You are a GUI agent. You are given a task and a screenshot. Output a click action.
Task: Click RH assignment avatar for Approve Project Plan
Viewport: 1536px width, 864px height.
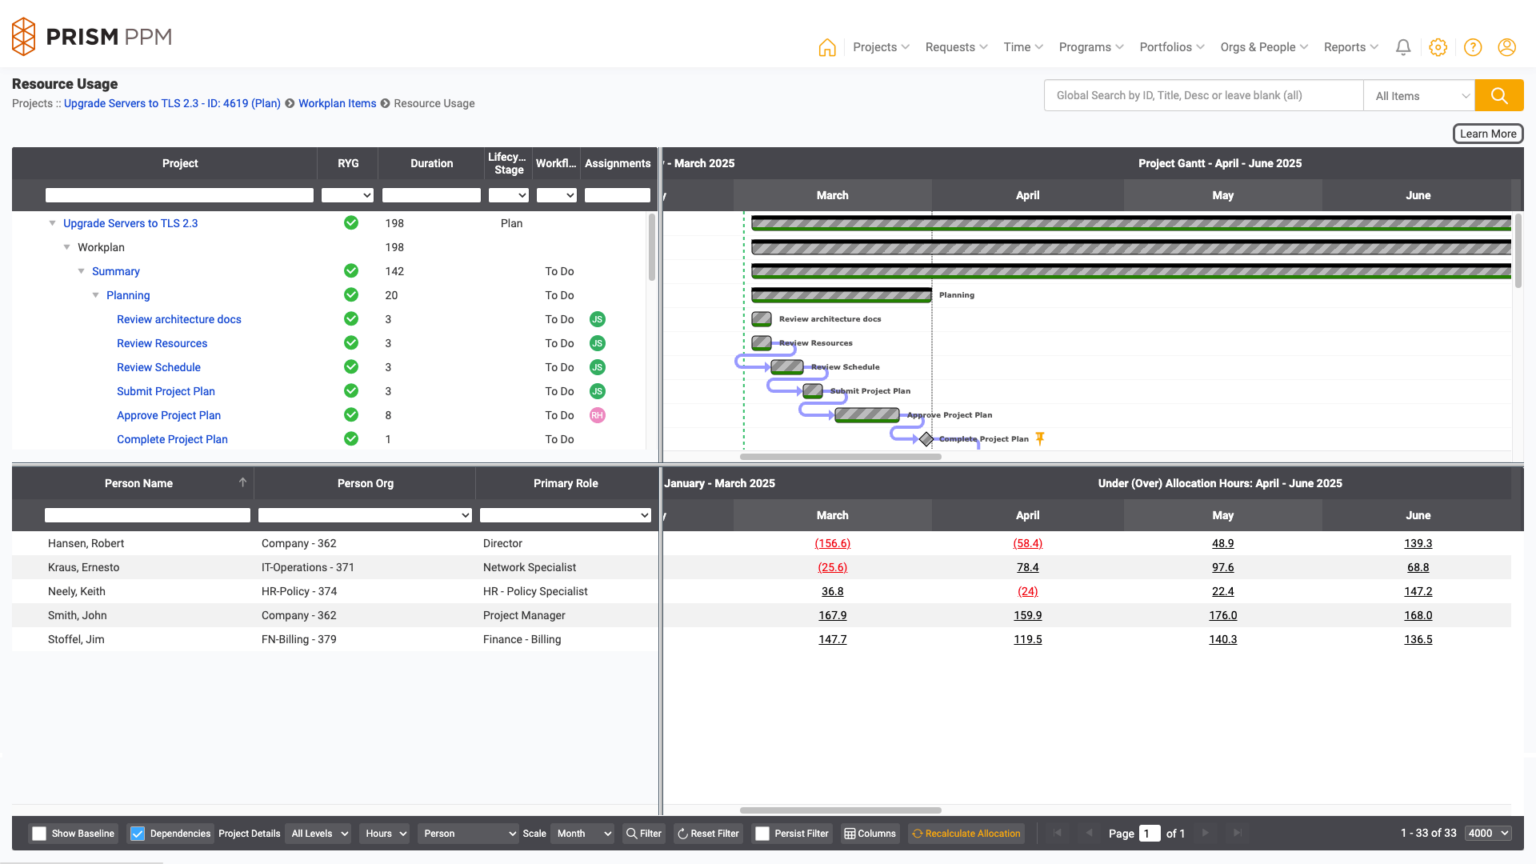click(597, 415)
